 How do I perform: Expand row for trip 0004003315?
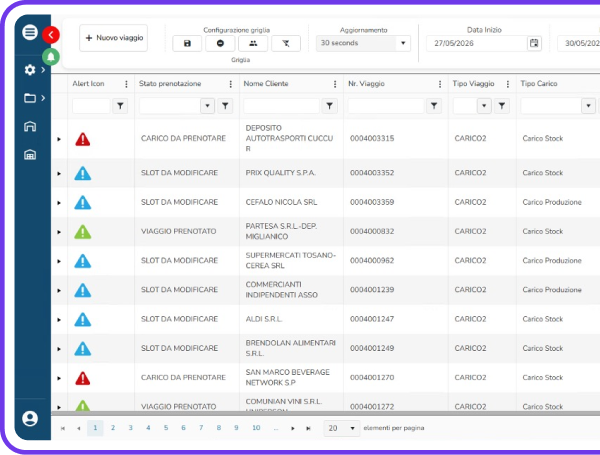pos(59,139)
